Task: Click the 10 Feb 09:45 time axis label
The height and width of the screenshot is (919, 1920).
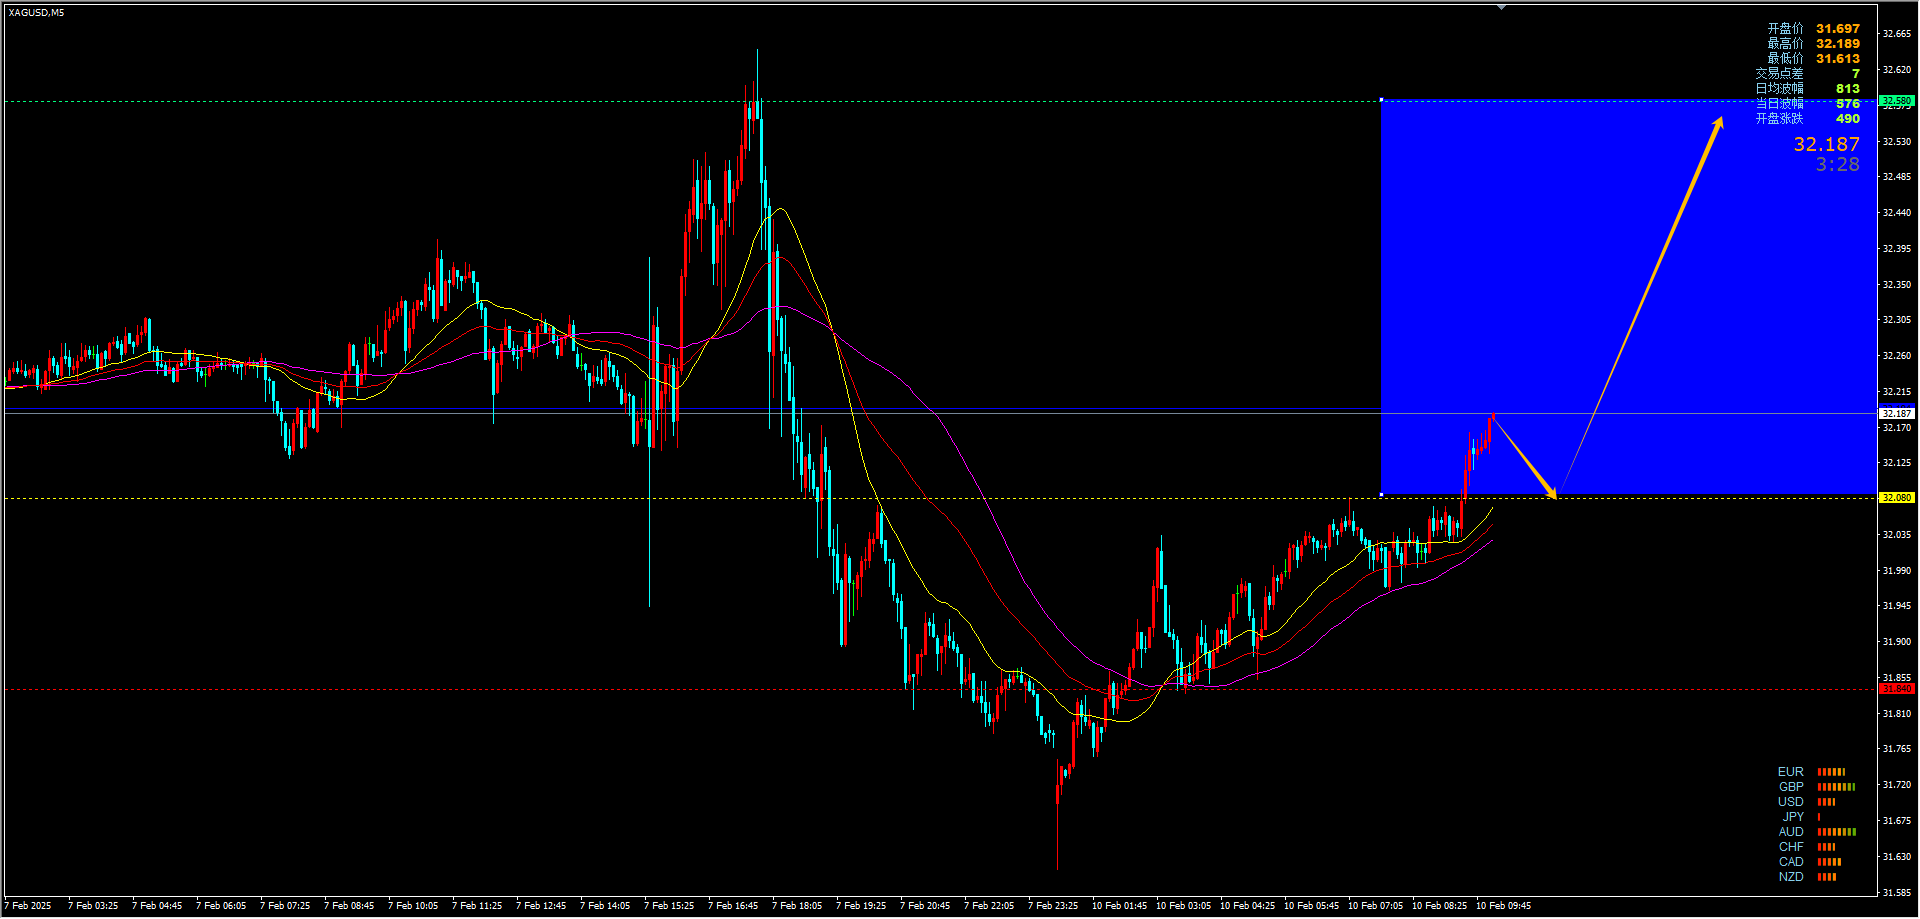Action: click(1503, 906)
